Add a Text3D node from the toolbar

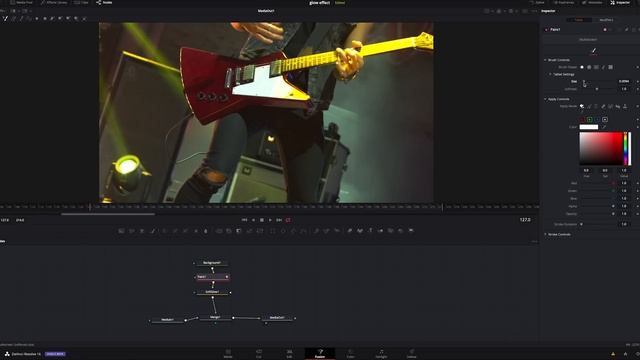[x=370, y=231]
